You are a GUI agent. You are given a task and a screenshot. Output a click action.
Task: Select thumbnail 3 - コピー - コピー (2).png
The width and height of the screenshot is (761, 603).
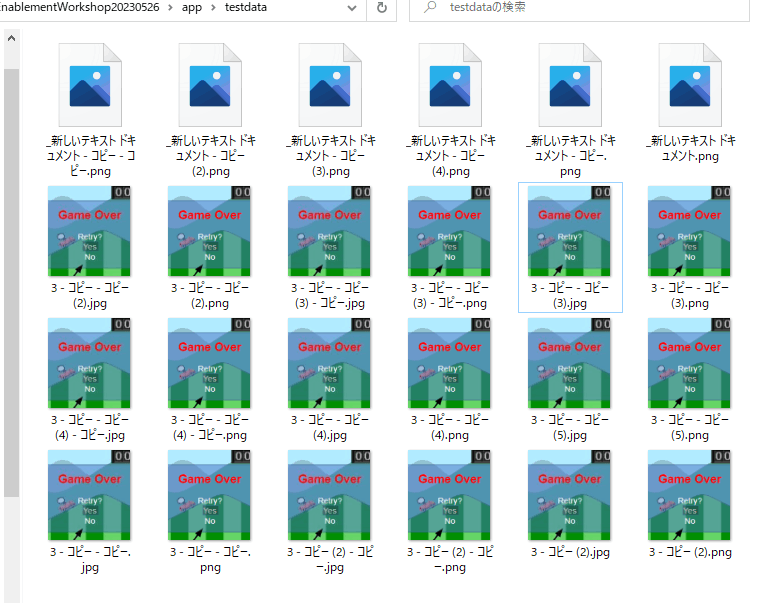(x=209, y=231)
